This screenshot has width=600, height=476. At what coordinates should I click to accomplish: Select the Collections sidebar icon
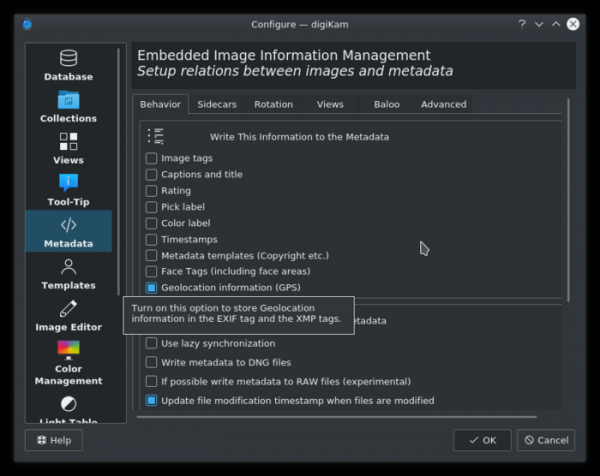pyautogui.click(x=68, y=107)
